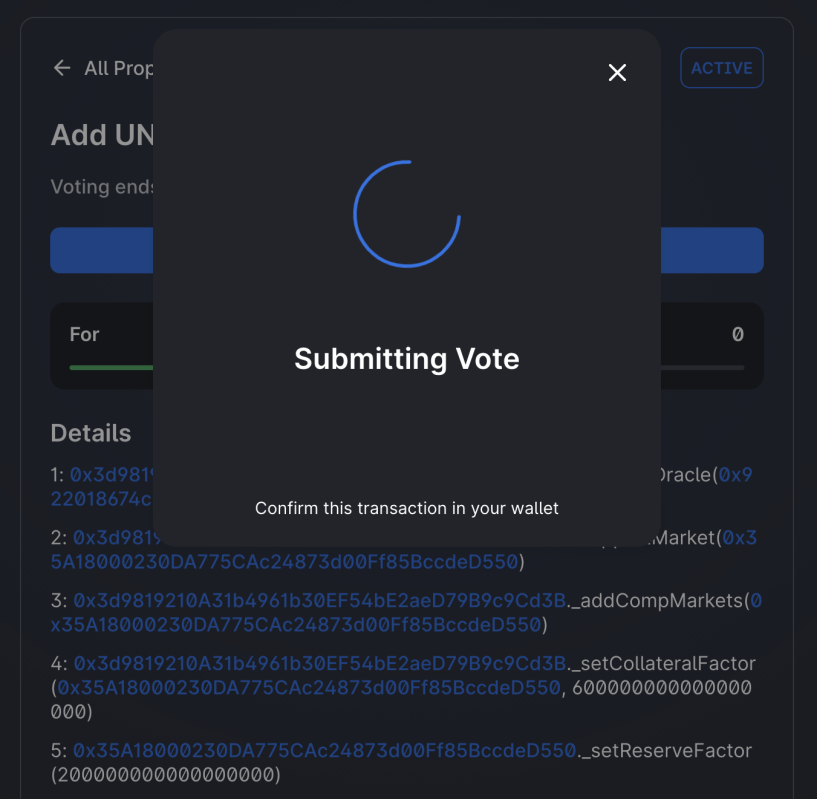
Task: Click the blue loading spinner
Action: click(x=406, y=213)
